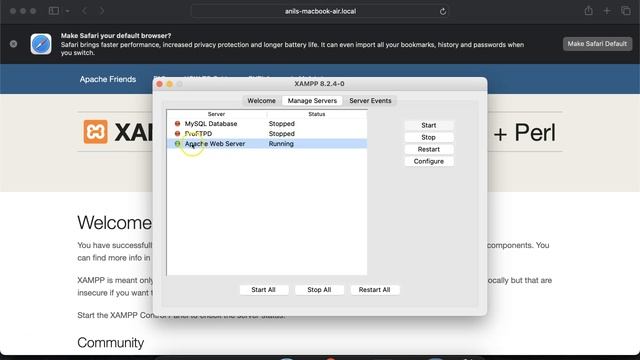
Task: Open the Server Events tab
Action: click(x=370, y=100)
